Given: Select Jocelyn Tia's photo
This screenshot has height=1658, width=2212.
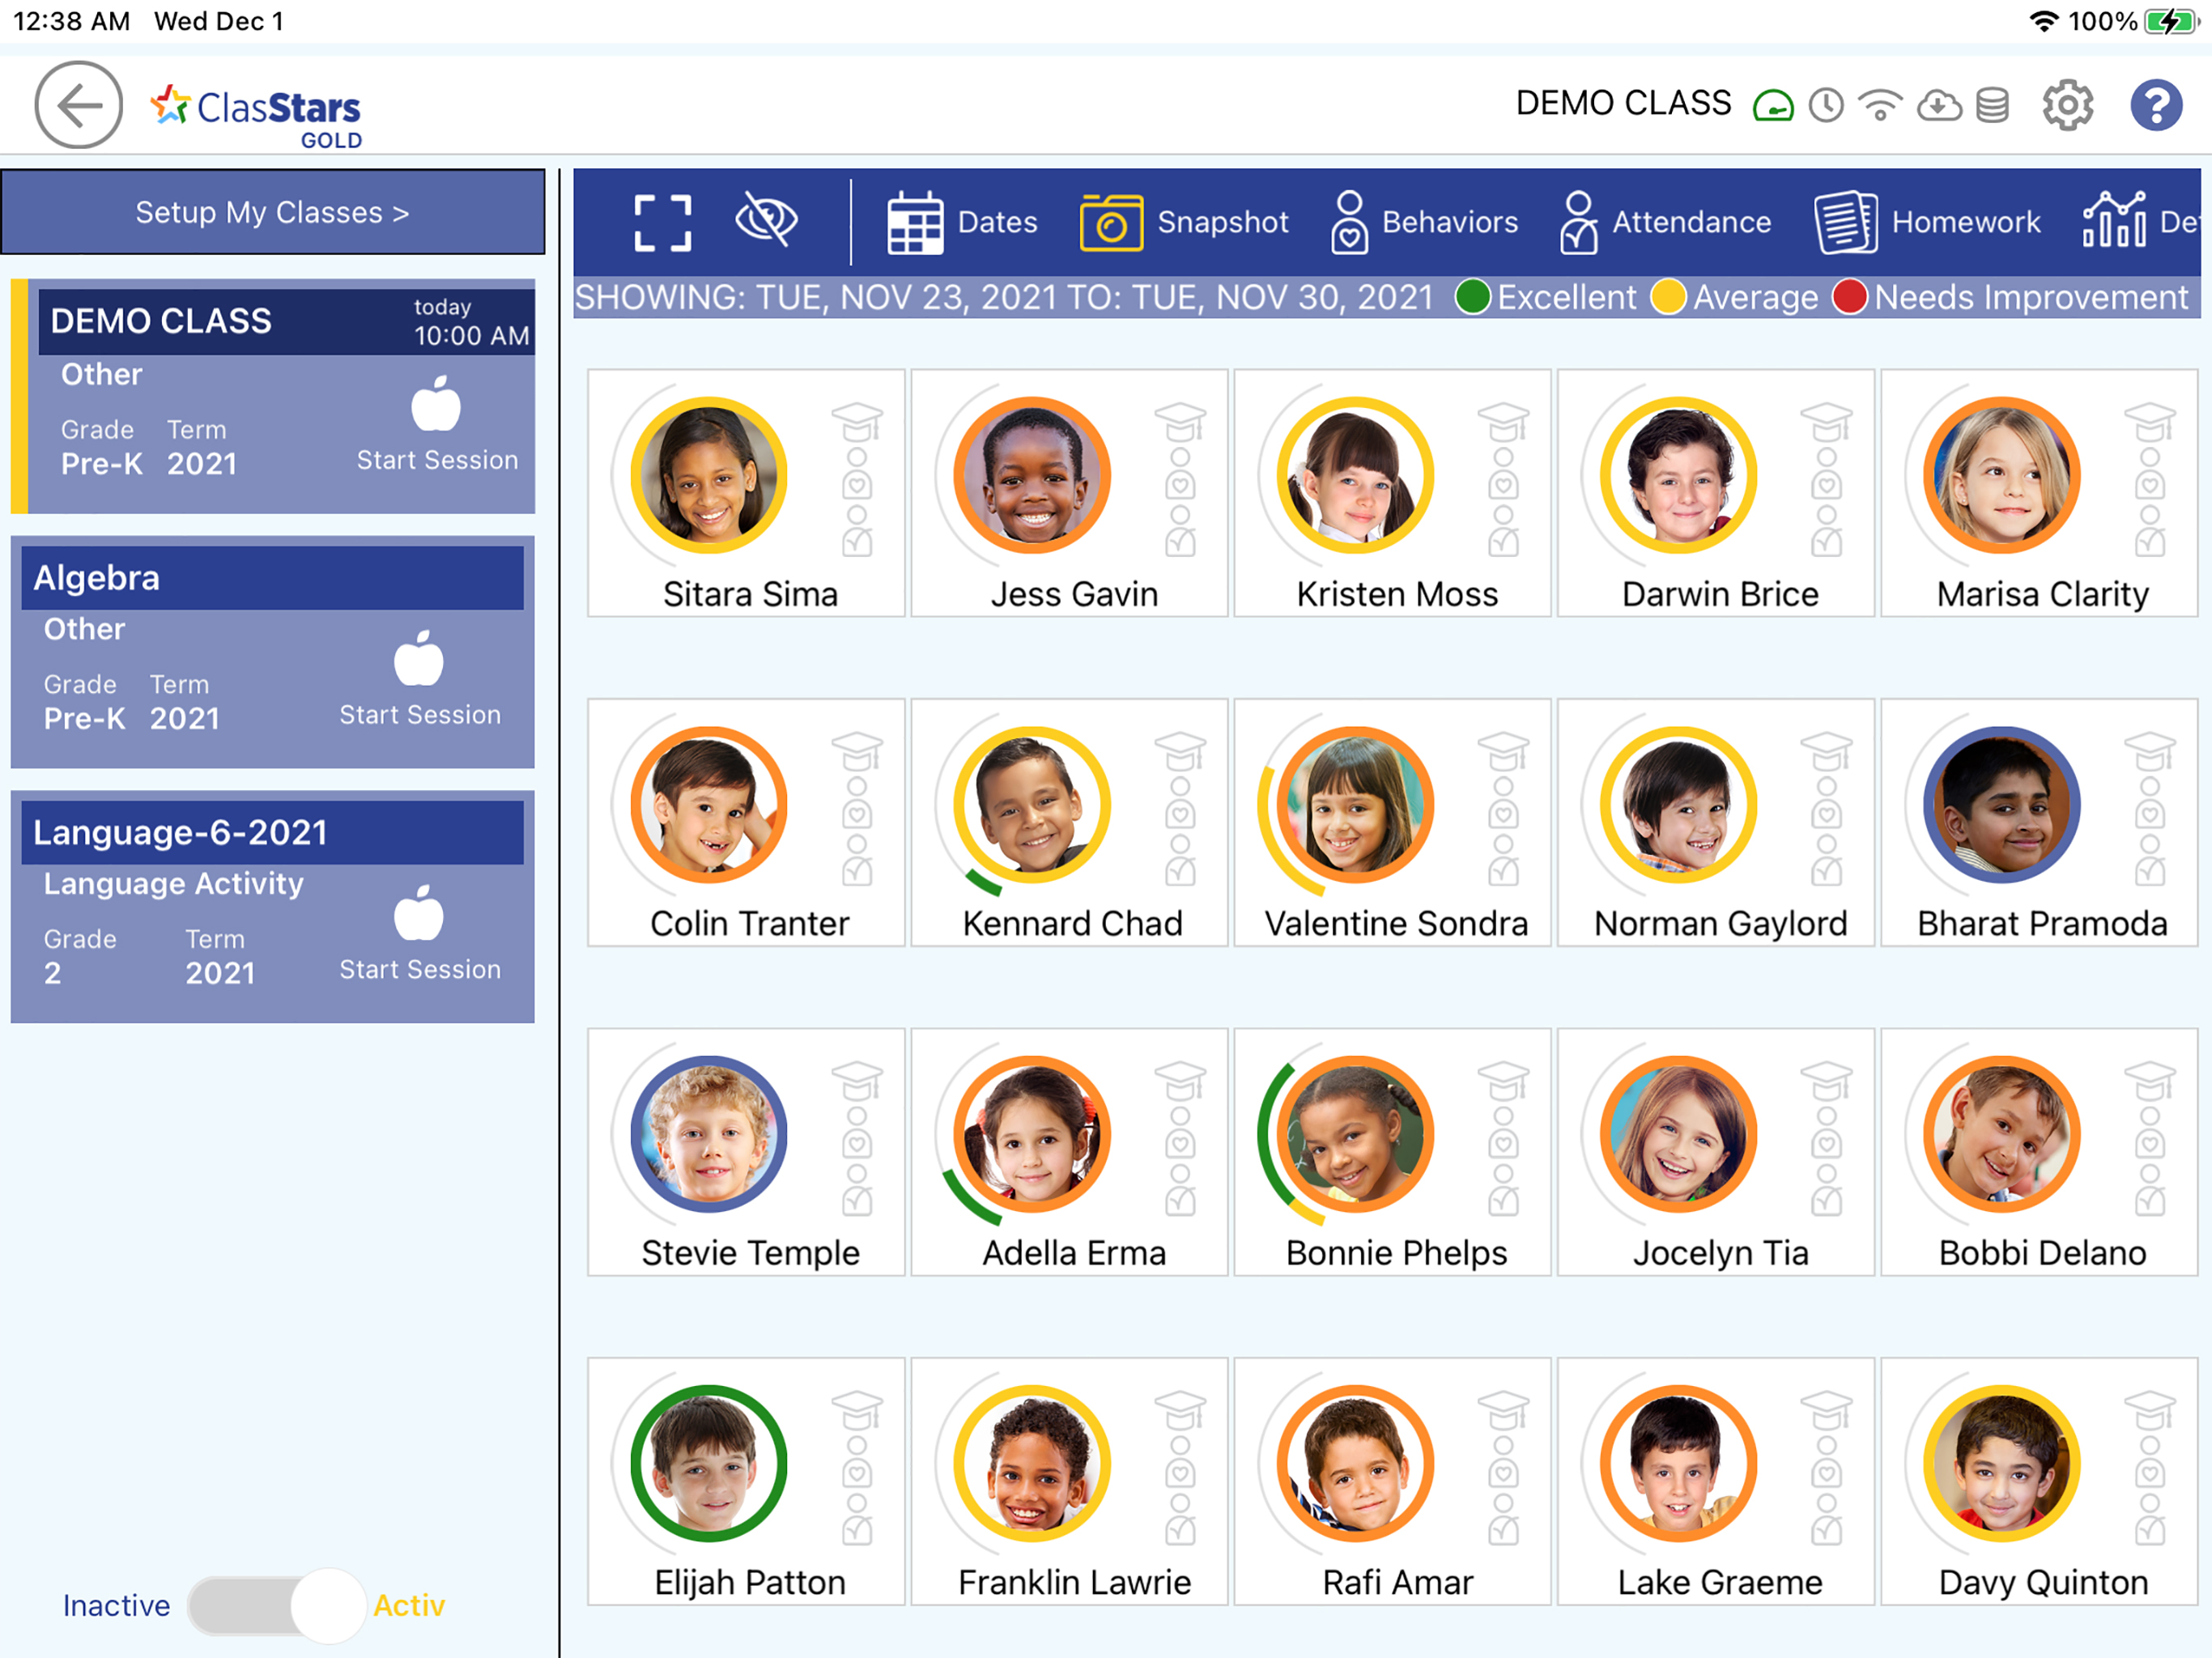Looking at the screenshot, I should pos(1678,1134).
